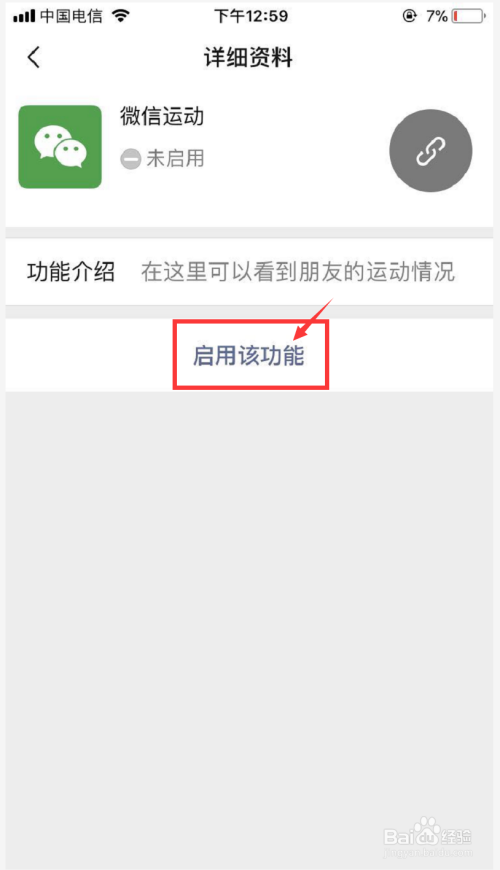Open the green WeChat avatar icon
The width and height of the screenshot is (500, 870).
point(60,147)
